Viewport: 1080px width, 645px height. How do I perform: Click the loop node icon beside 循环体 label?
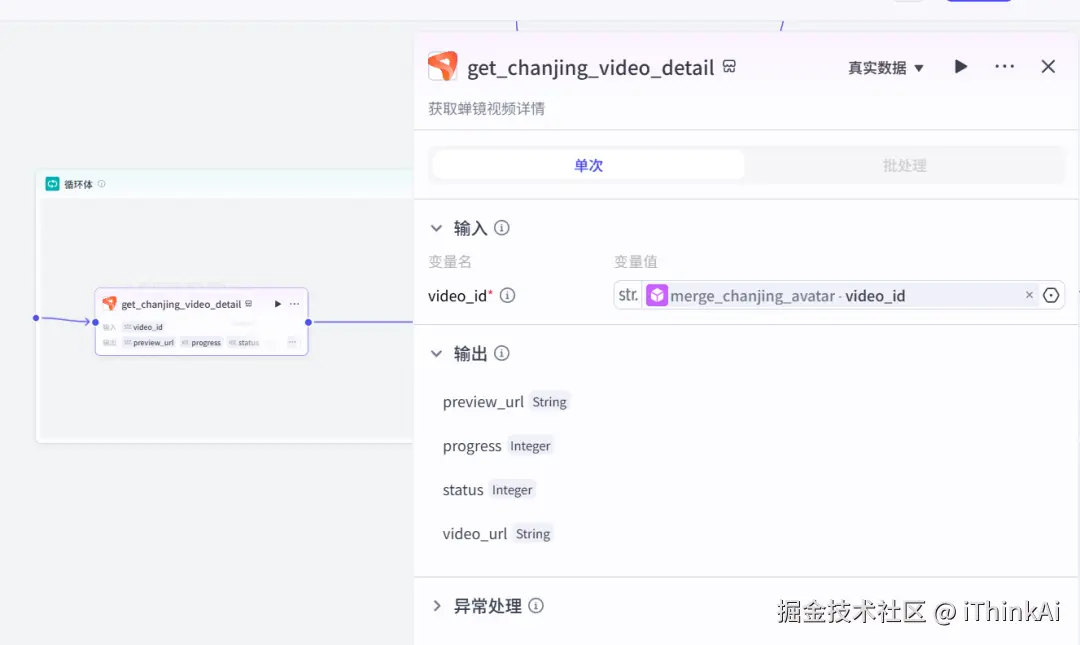click(52, 184)
